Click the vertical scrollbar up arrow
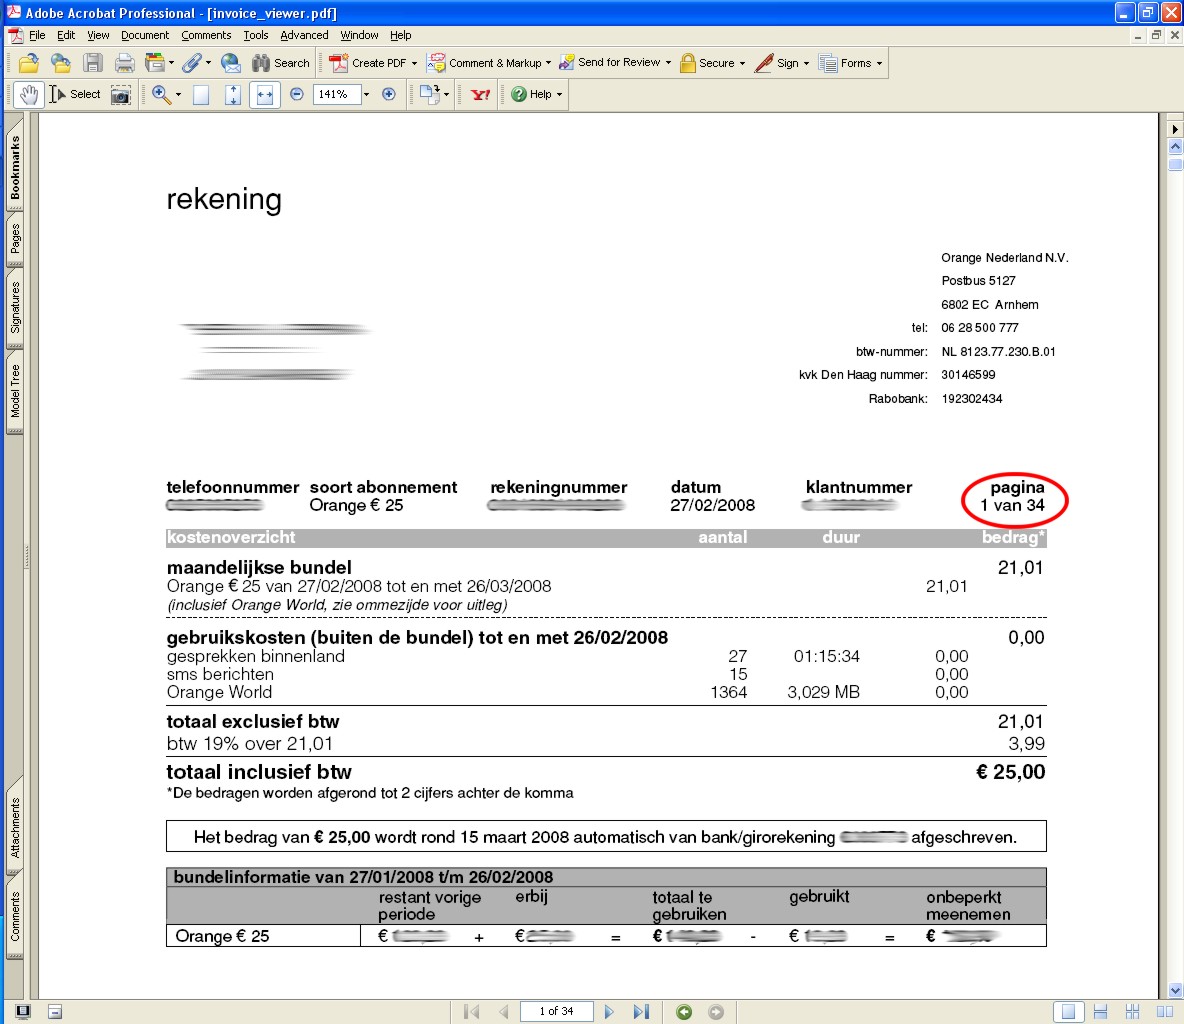 [x=1175, y=147]
